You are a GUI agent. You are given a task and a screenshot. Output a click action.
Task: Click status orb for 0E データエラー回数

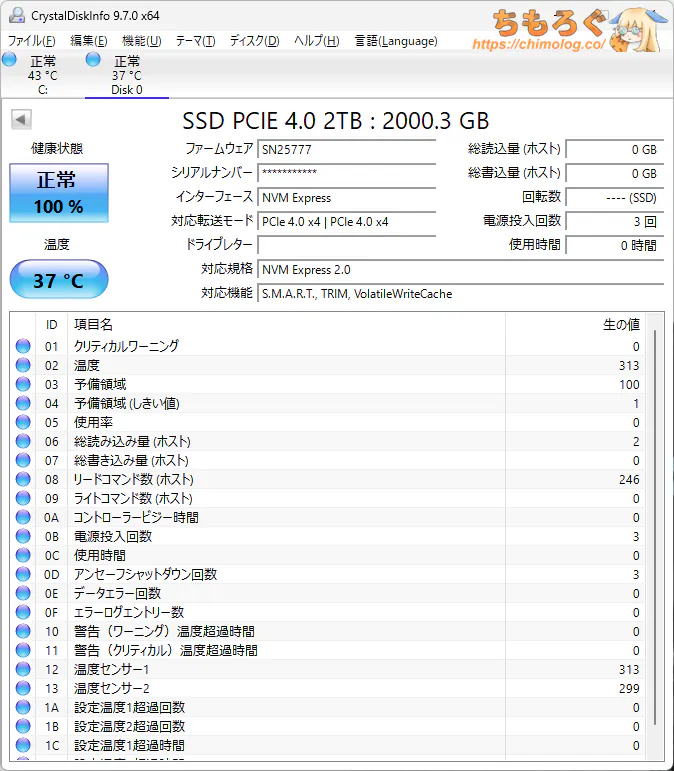(23, 593)
